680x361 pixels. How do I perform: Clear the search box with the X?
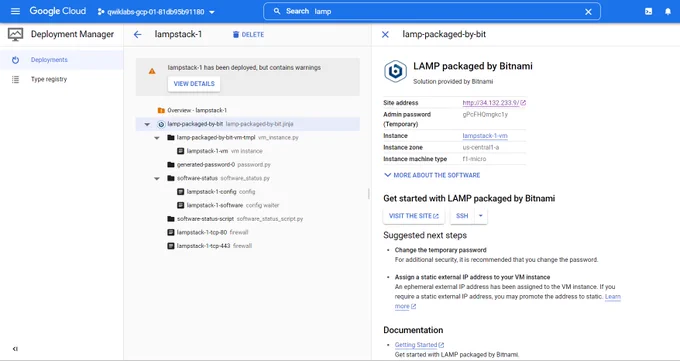coord(588,12)
